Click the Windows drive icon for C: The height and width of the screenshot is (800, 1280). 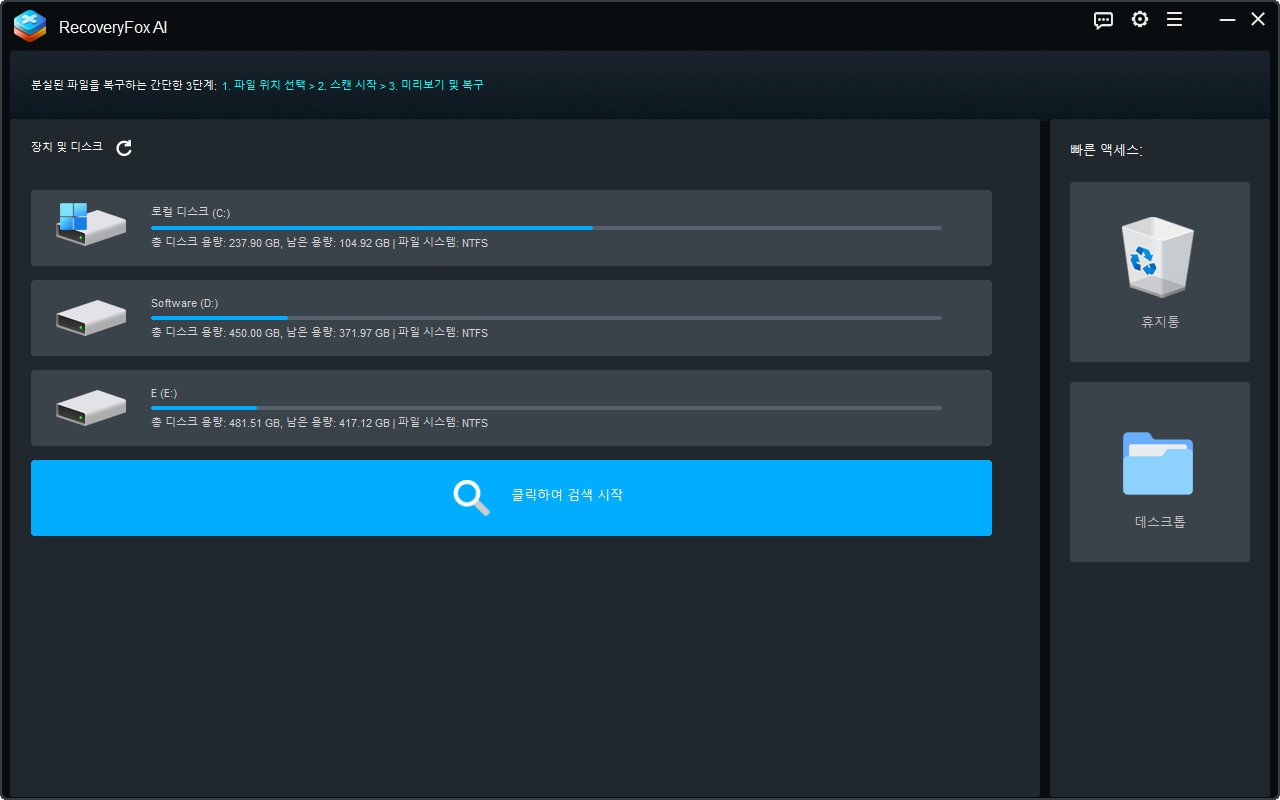[x=90, y=225]
